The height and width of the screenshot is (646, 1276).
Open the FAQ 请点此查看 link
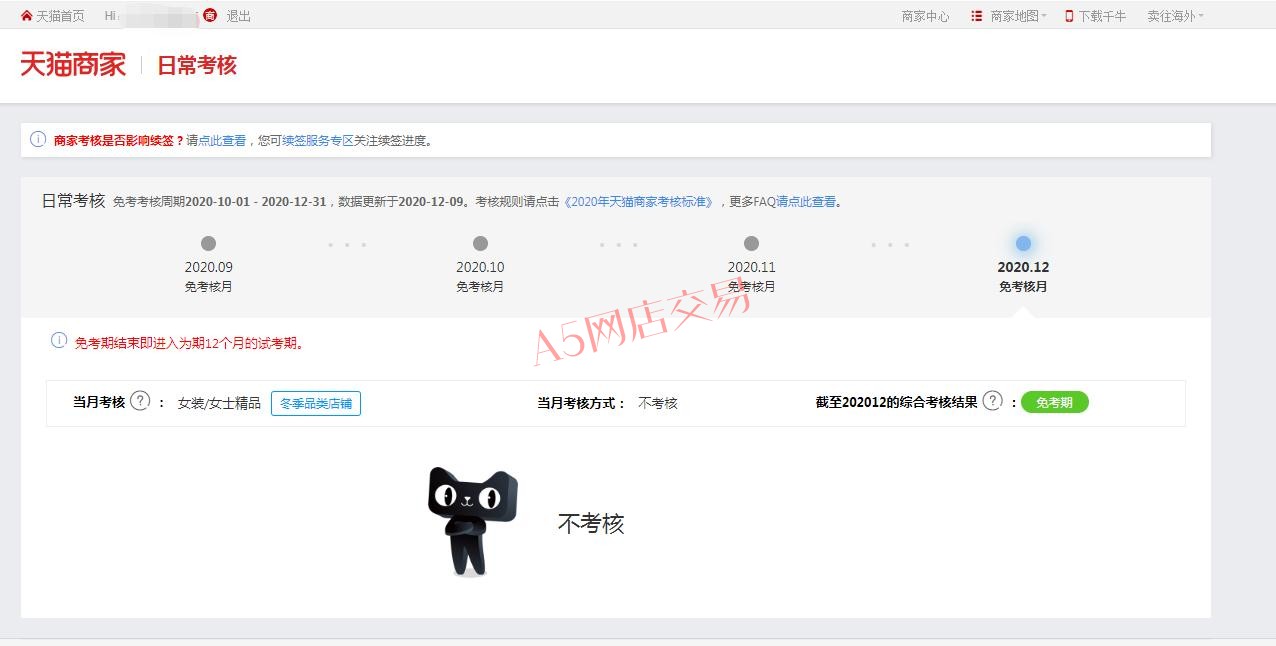point(806,201)
